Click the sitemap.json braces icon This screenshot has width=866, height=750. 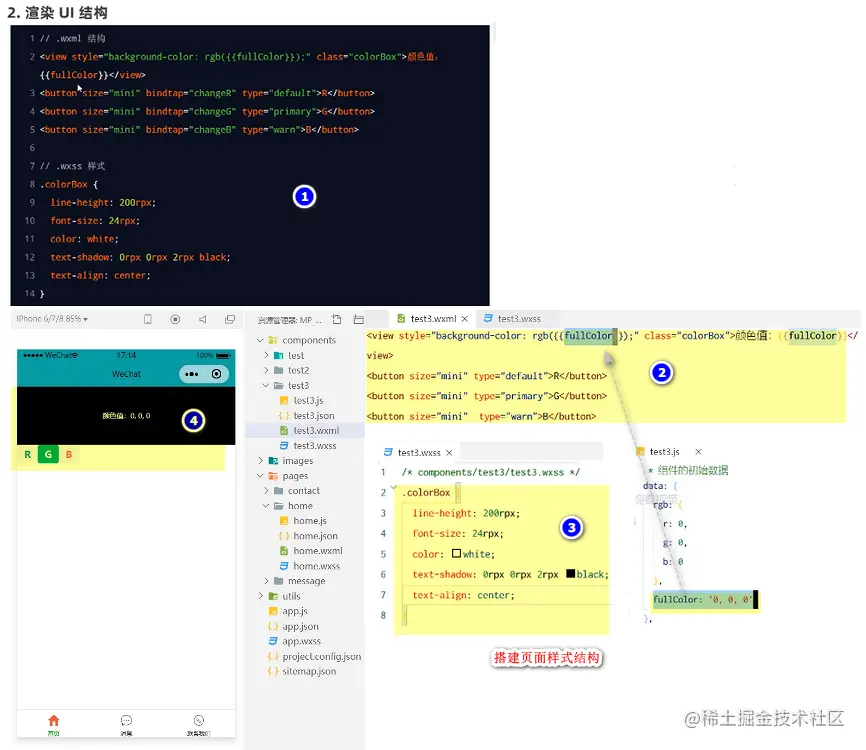tap(273, 671)
